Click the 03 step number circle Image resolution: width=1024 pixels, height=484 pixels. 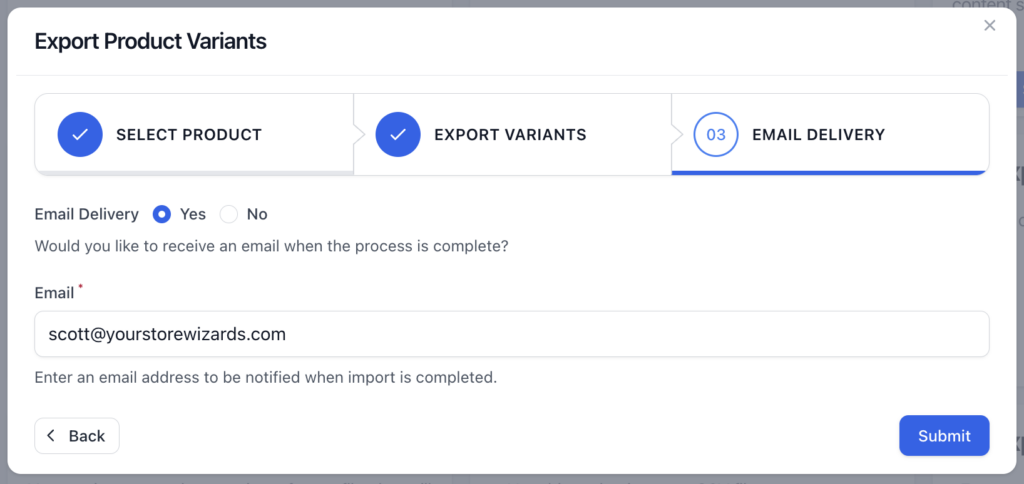[716, 135]
